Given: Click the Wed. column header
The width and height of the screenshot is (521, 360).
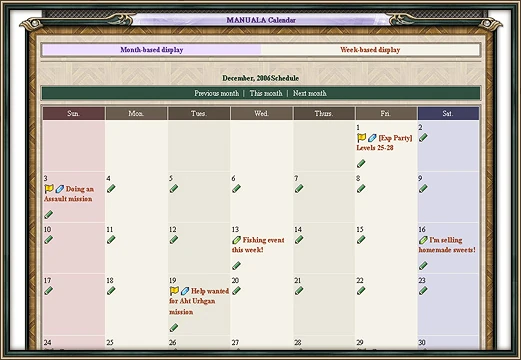Looking at the screenshot, I should click(261, 113).
